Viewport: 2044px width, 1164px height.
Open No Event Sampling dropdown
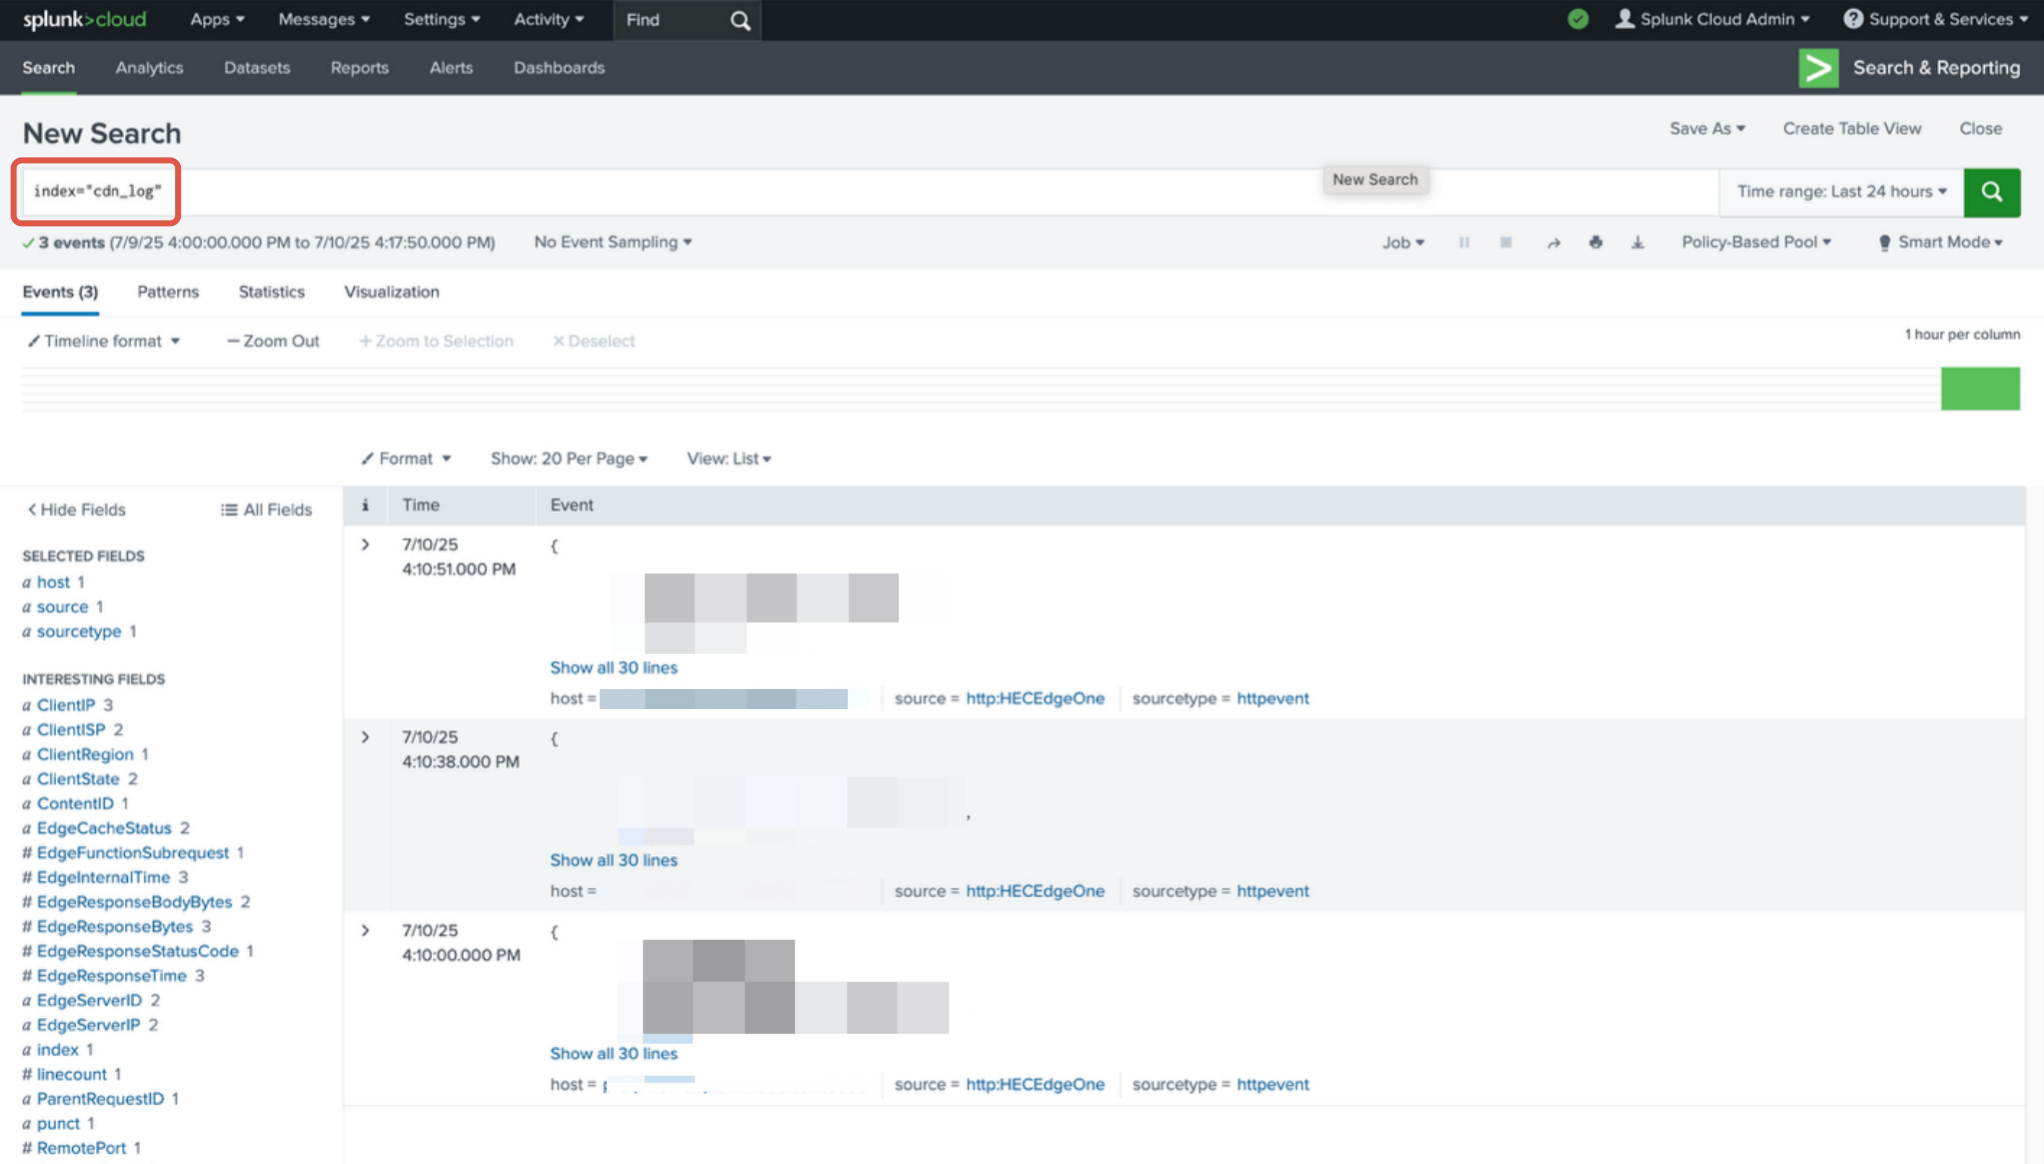[612, 242]
